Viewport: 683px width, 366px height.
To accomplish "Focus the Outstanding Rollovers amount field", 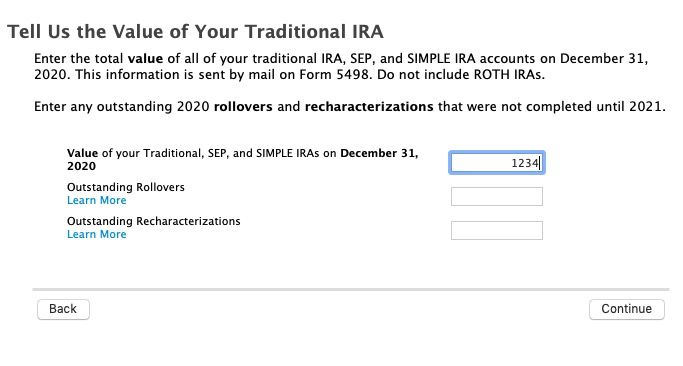I will (x=497, y=197).
